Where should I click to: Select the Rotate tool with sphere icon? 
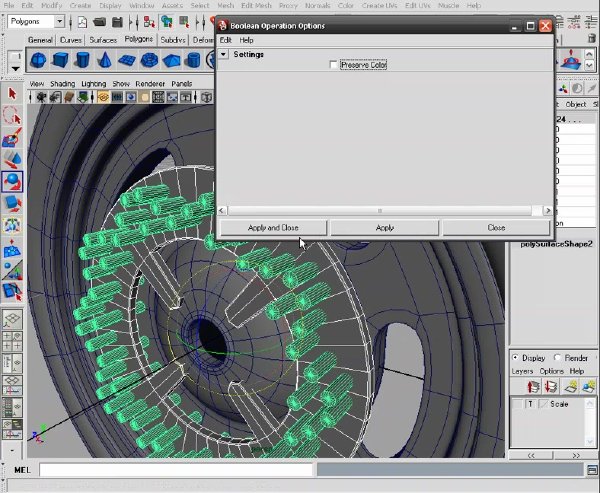point(12,181)
